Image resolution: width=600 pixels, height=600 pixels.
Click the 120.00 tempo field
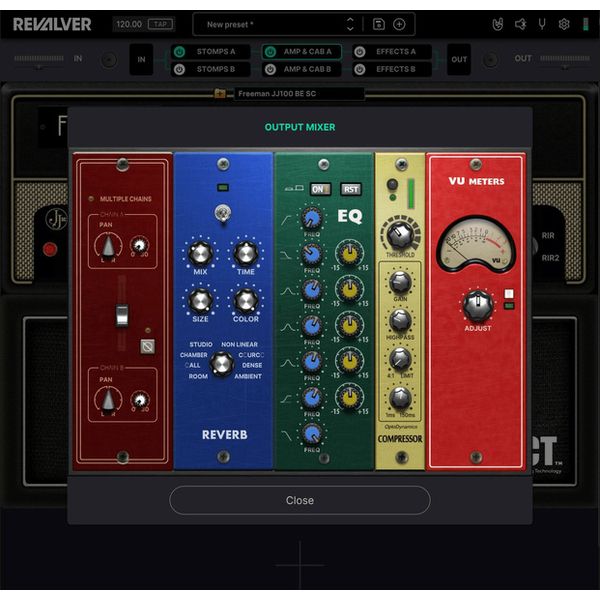point(129,24)
